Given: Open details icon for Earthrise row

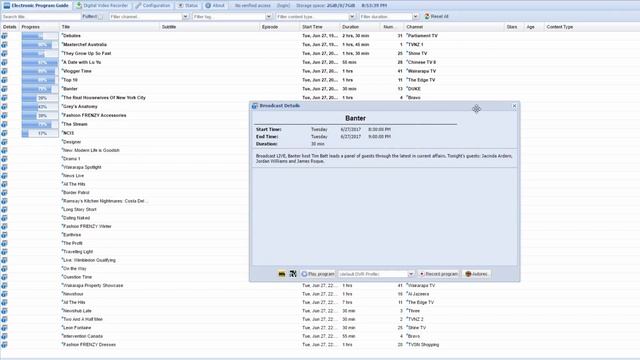Looking at the screenshot, I should [x=4, y=235].
